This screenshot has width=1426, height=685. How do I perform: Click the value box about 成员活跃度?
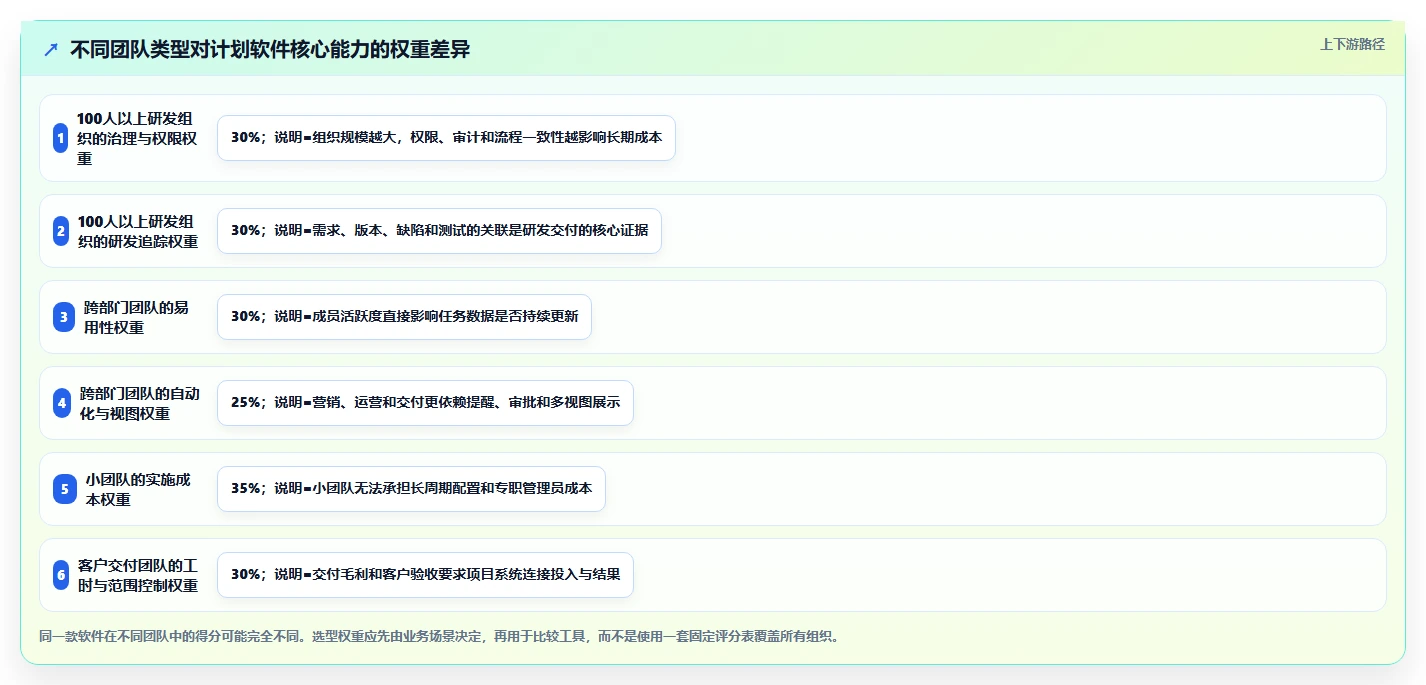(404, 317)
